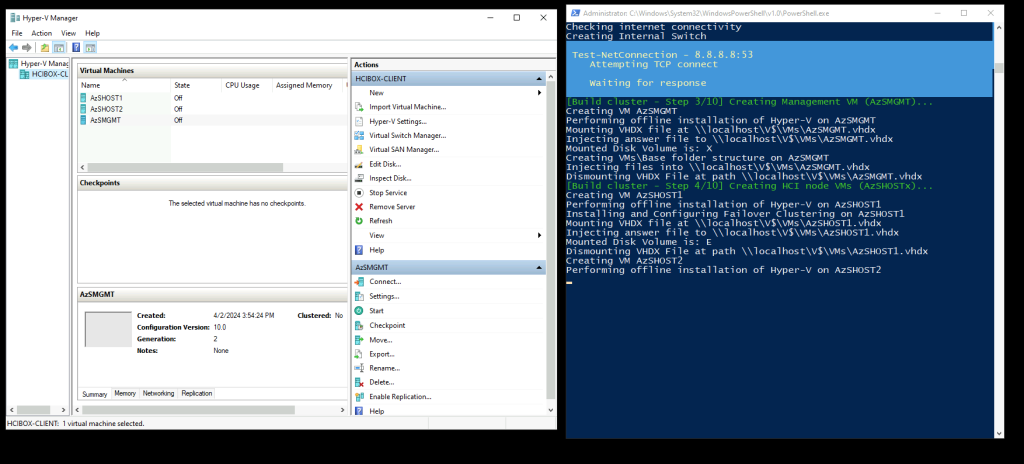Collapse the AzSMGMT actions section

(x=540, y=267)
